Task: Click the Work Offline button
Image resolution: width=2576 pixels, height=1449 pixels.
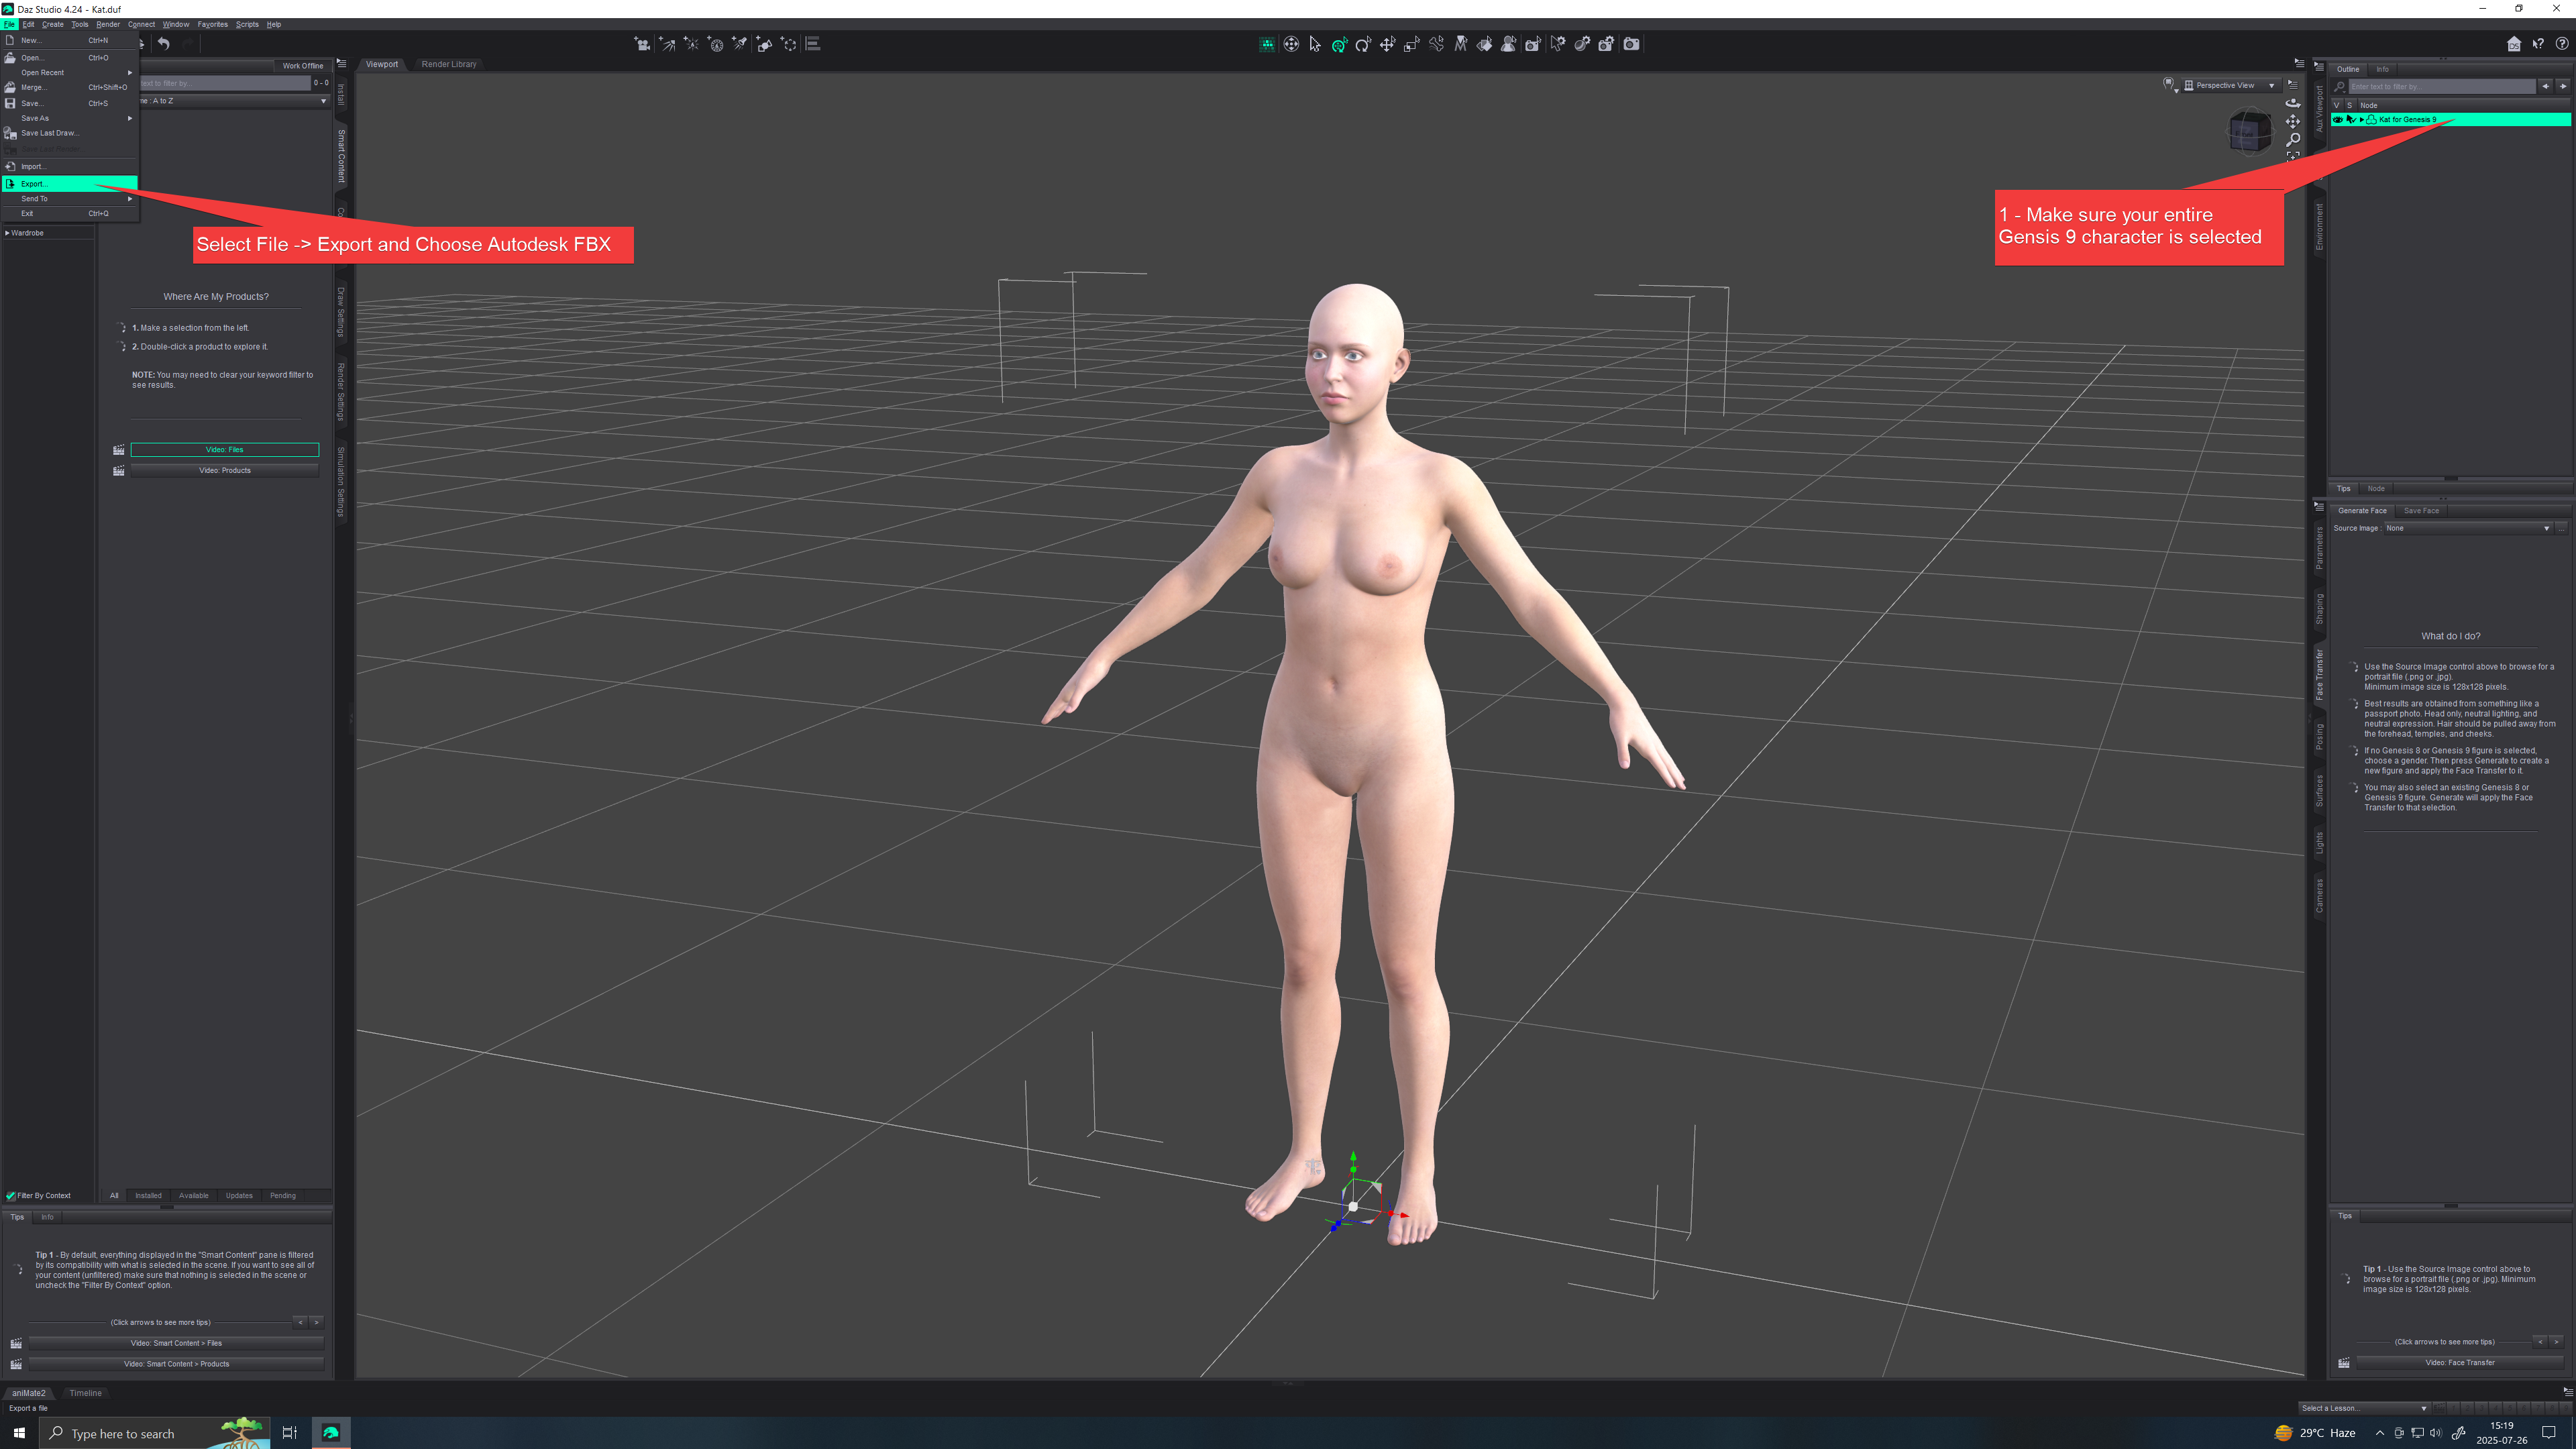Action: click(x=302, y=66)
